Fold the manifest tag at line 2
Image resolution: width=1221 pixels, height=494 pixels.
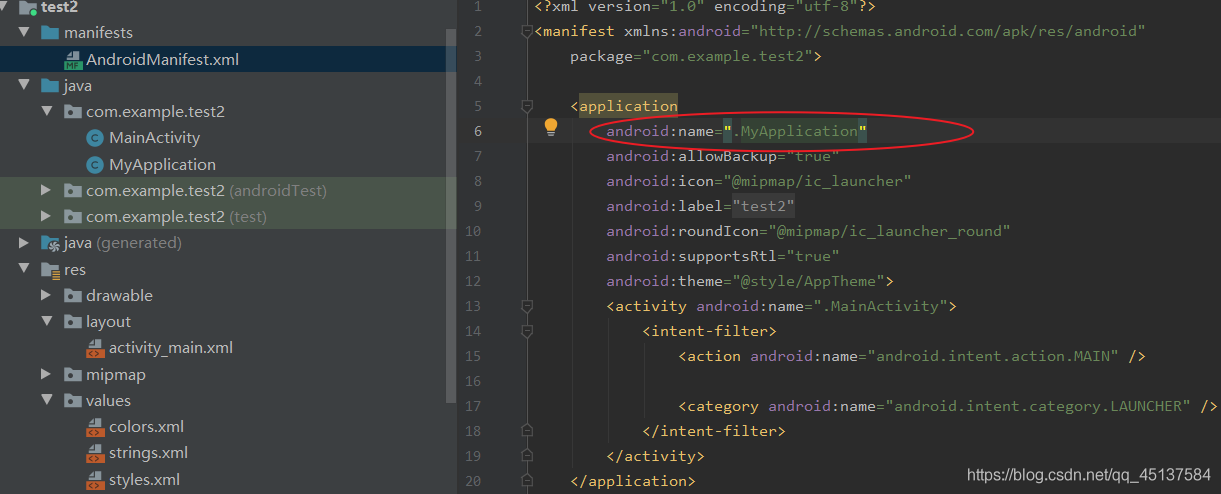coord(527,32)
